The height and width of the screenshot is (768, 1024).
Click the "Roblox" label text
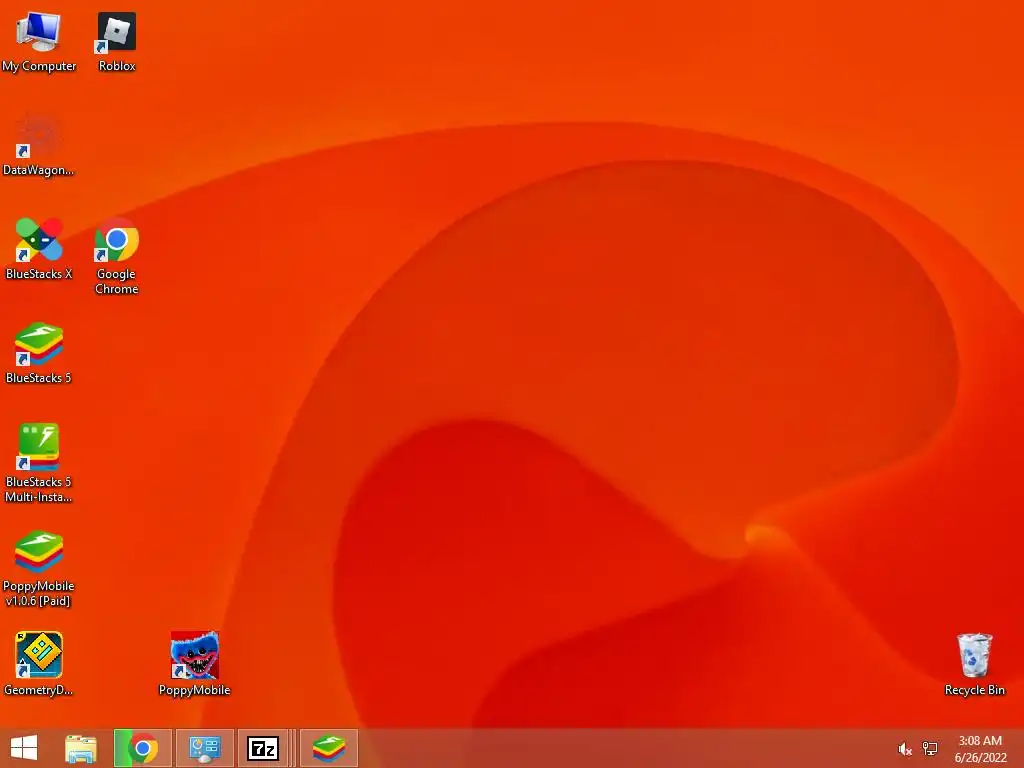117,66
